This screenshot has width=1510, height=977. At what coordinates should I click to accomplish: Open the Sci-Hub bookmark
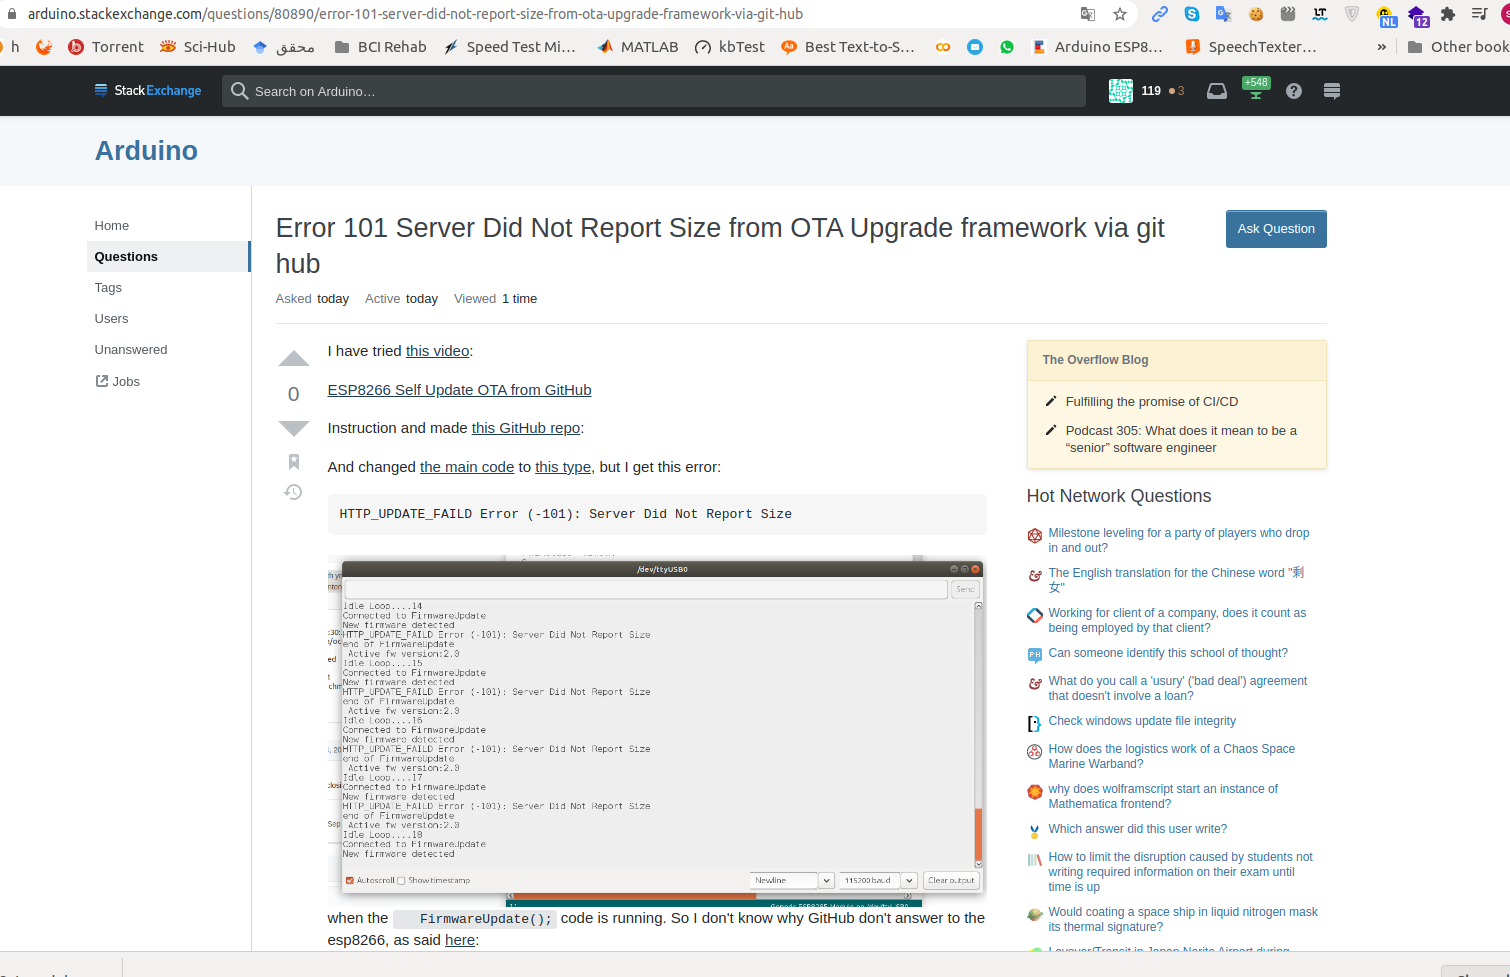coord(198,47)
